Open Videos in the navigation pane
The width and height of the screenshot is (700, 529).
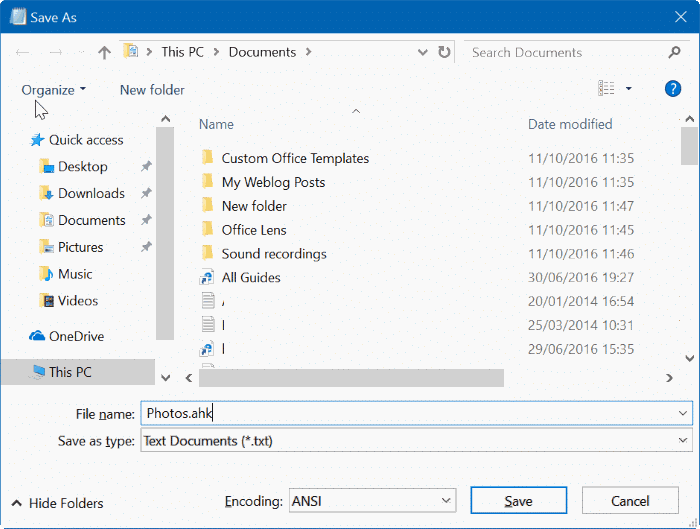pyautogui.click(x=78, y=301)
